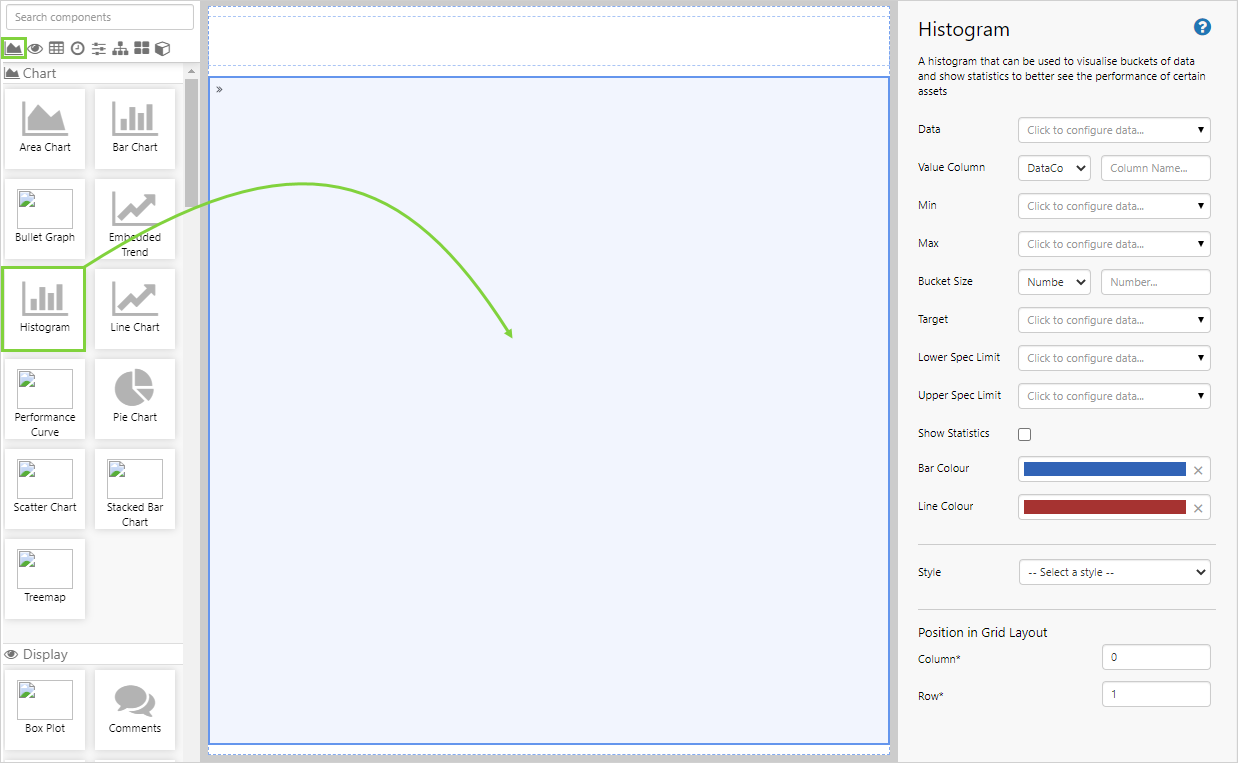Open Bucket Size type dropdown
This screenshot has height=763, width=1238.
1054,282
